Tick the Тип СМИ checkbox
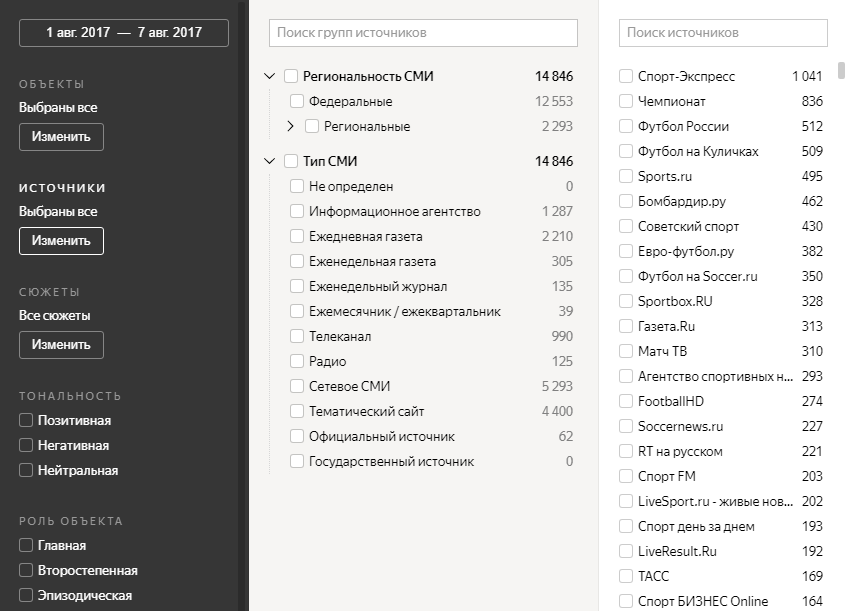 pyautogui.click(x=291, y=161)
